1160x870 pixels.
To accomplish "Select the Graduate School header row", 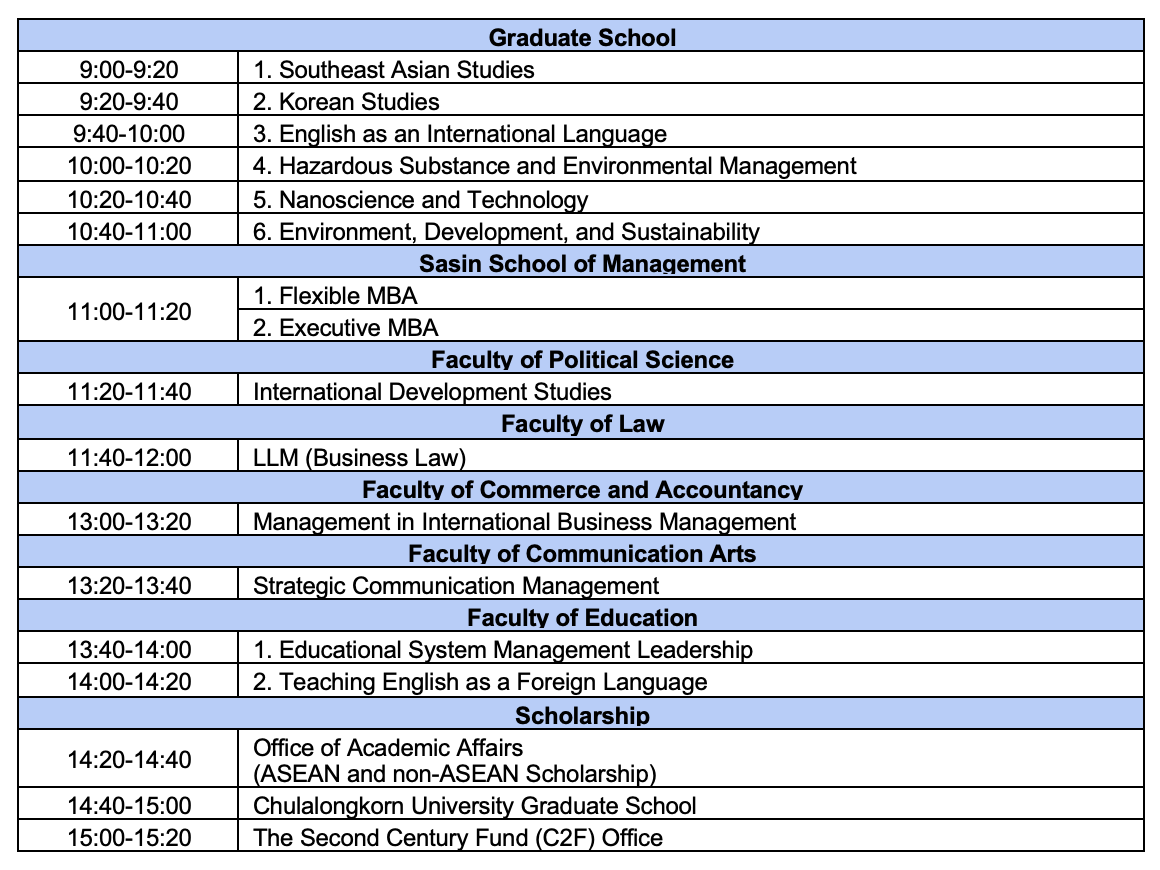I will point(580,38).
